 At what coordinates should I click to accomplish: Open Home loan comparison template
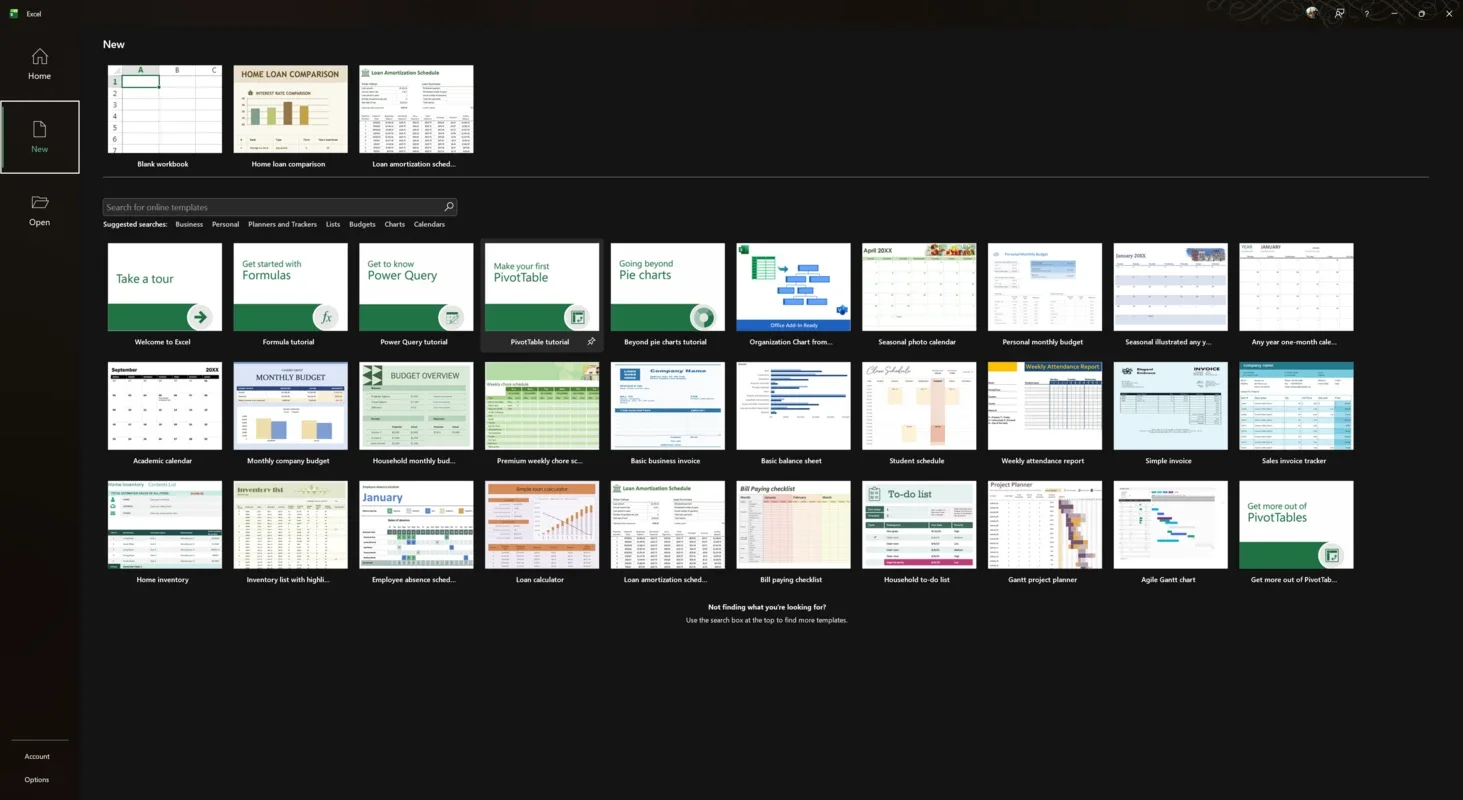pyautogui.click(x=290, y=118)
